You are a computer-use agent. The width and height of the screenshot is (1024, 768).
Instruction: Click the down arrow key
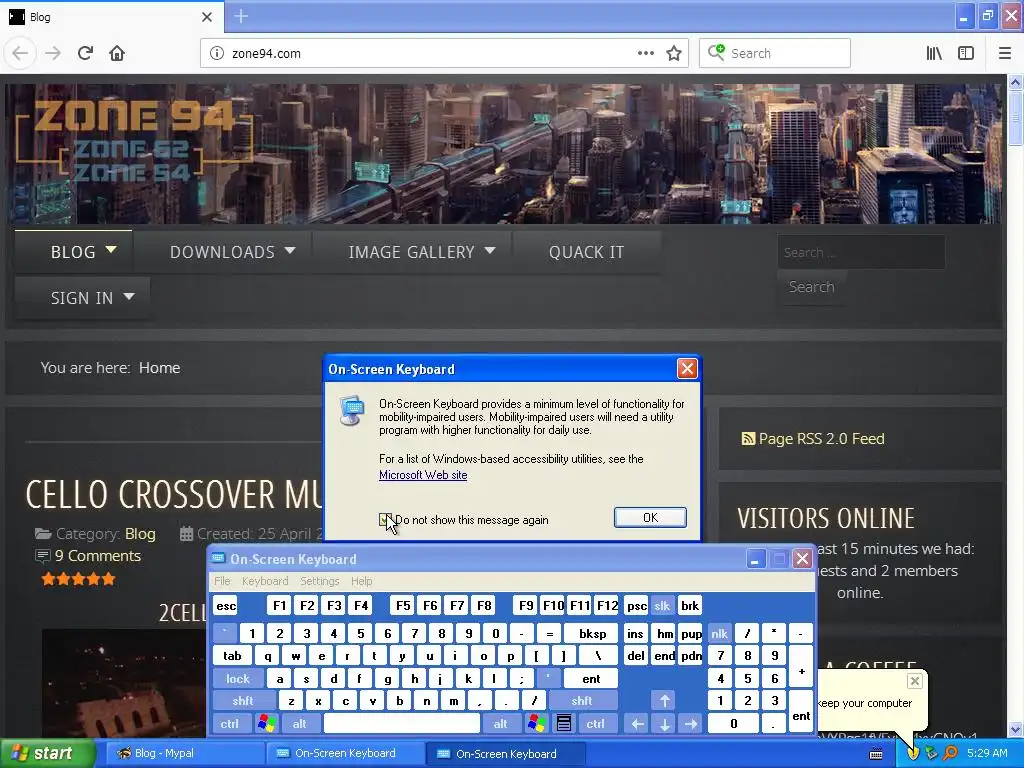[x=664, y=723]
